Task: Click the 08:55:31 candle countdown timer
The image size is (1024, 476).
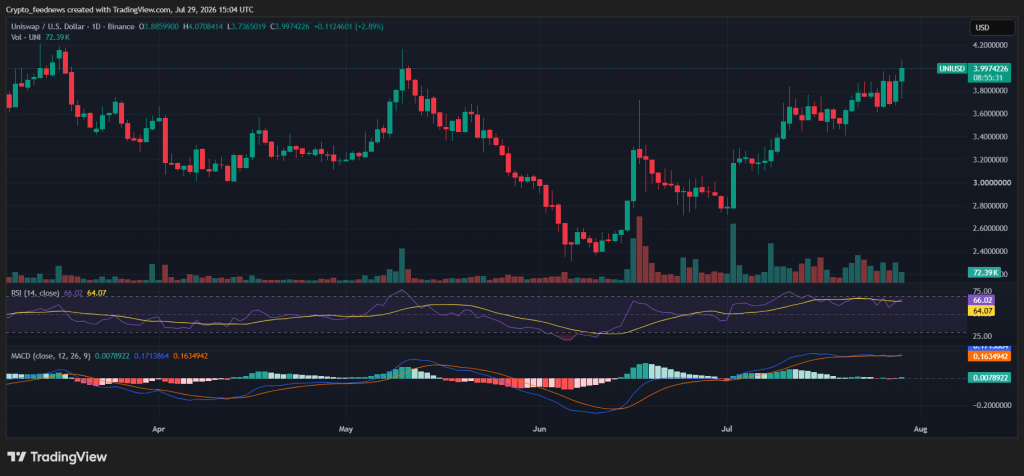Action: pyautogui.click(x=987, y=77)
